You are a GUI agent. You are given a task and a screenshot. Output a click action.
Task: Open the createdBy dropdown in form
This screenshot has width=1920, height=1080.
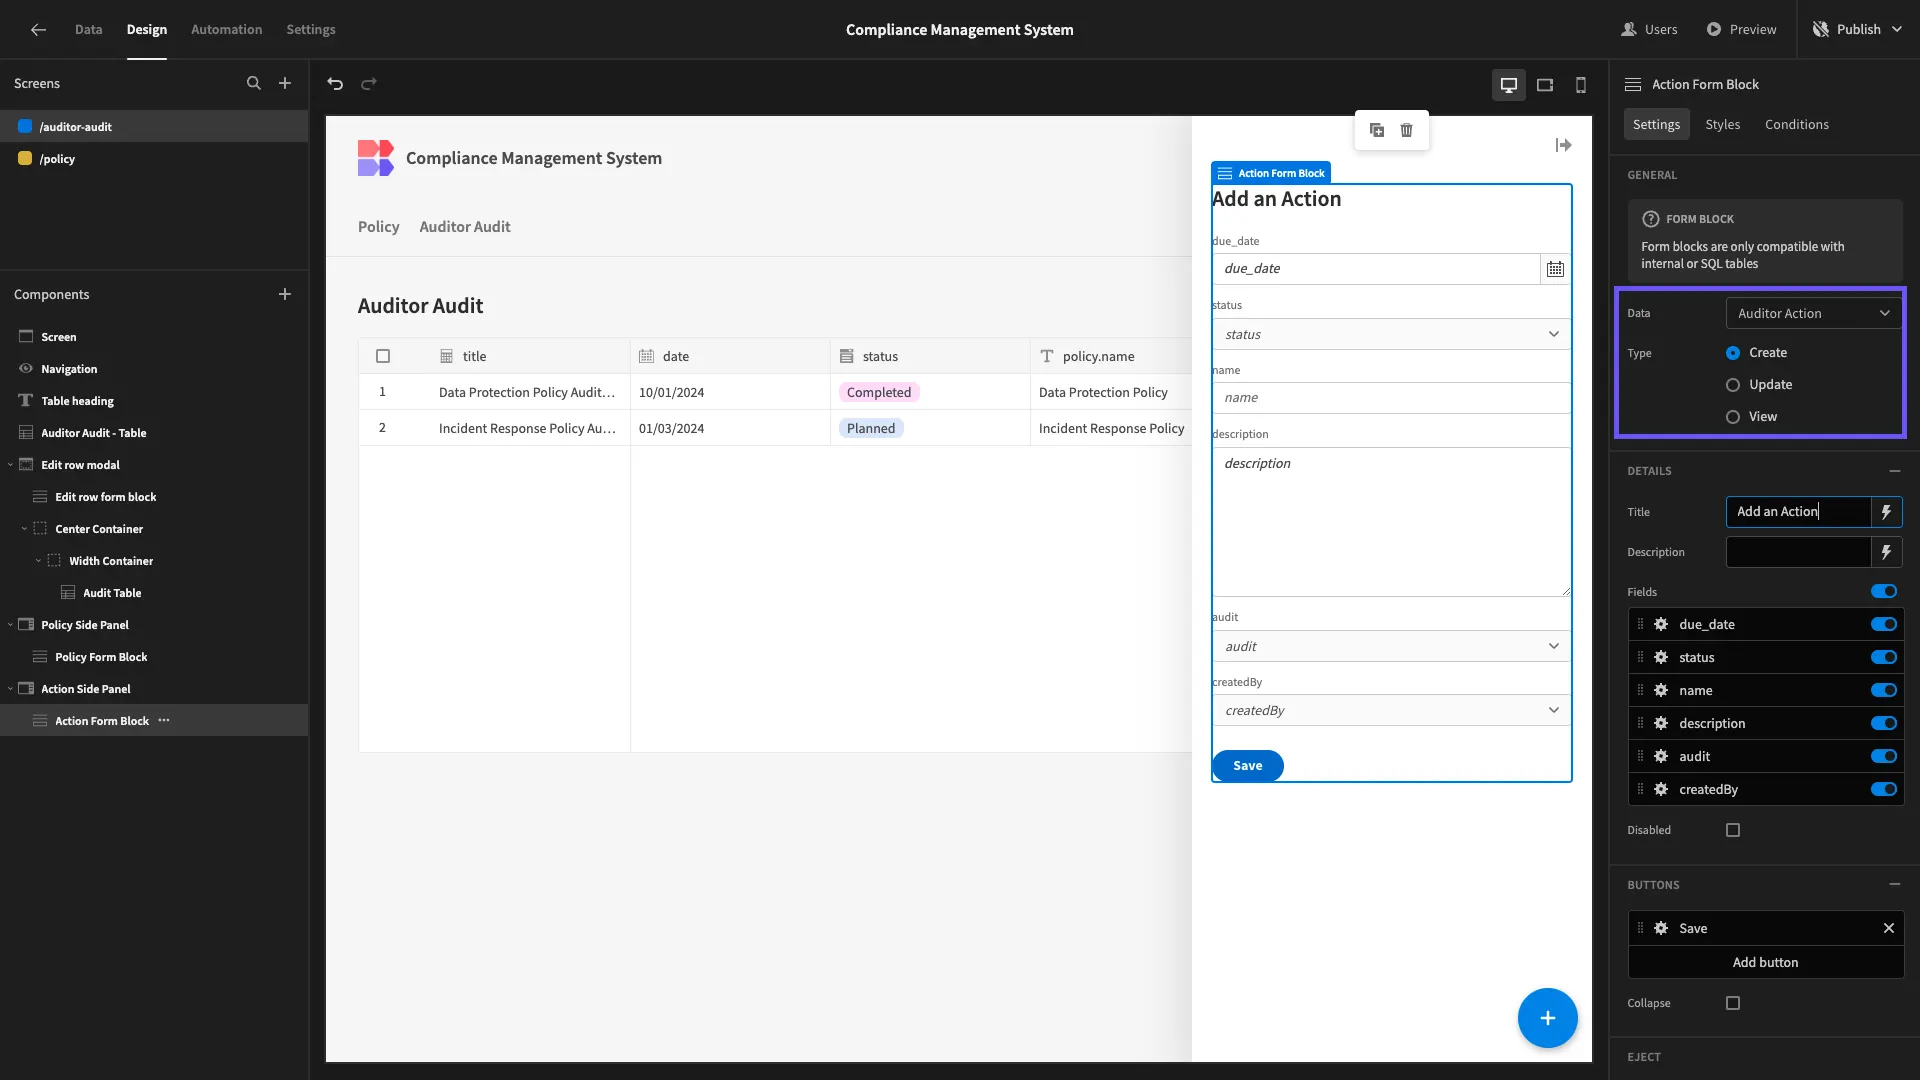click(1391, 710)
